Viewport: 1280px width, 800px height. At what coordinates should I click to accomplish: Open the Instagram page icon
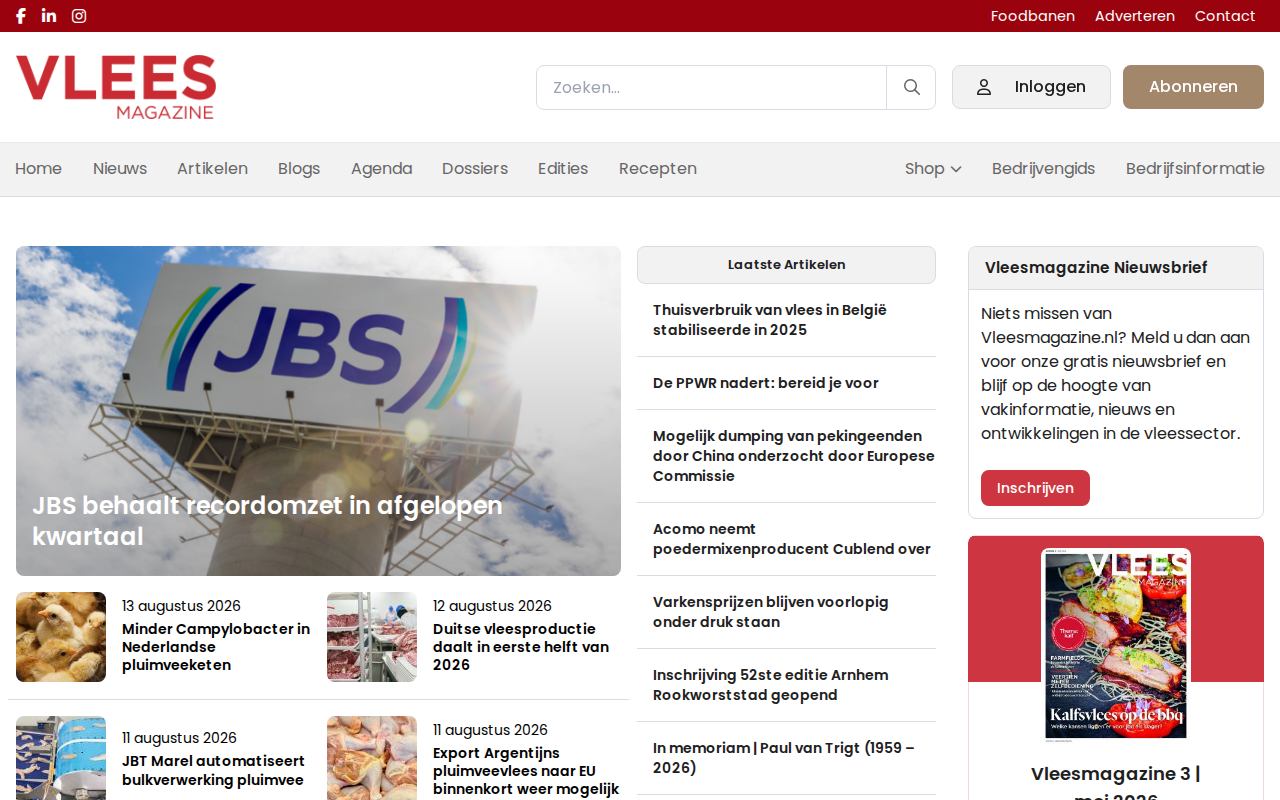pos(79,16)
